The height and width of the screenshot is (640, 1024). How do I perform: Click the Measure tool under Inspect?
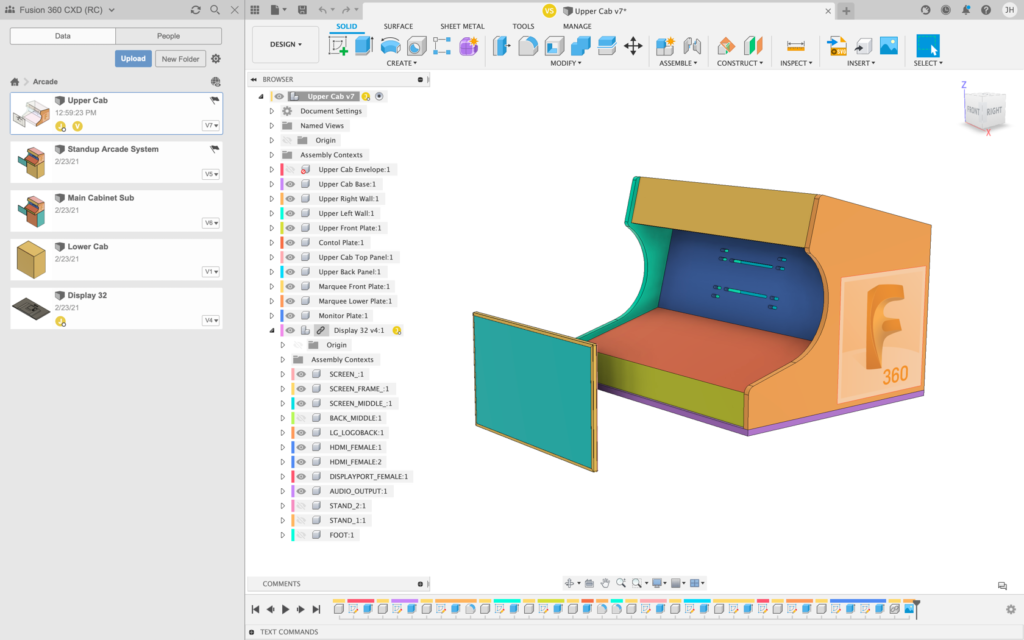point(796,46)
